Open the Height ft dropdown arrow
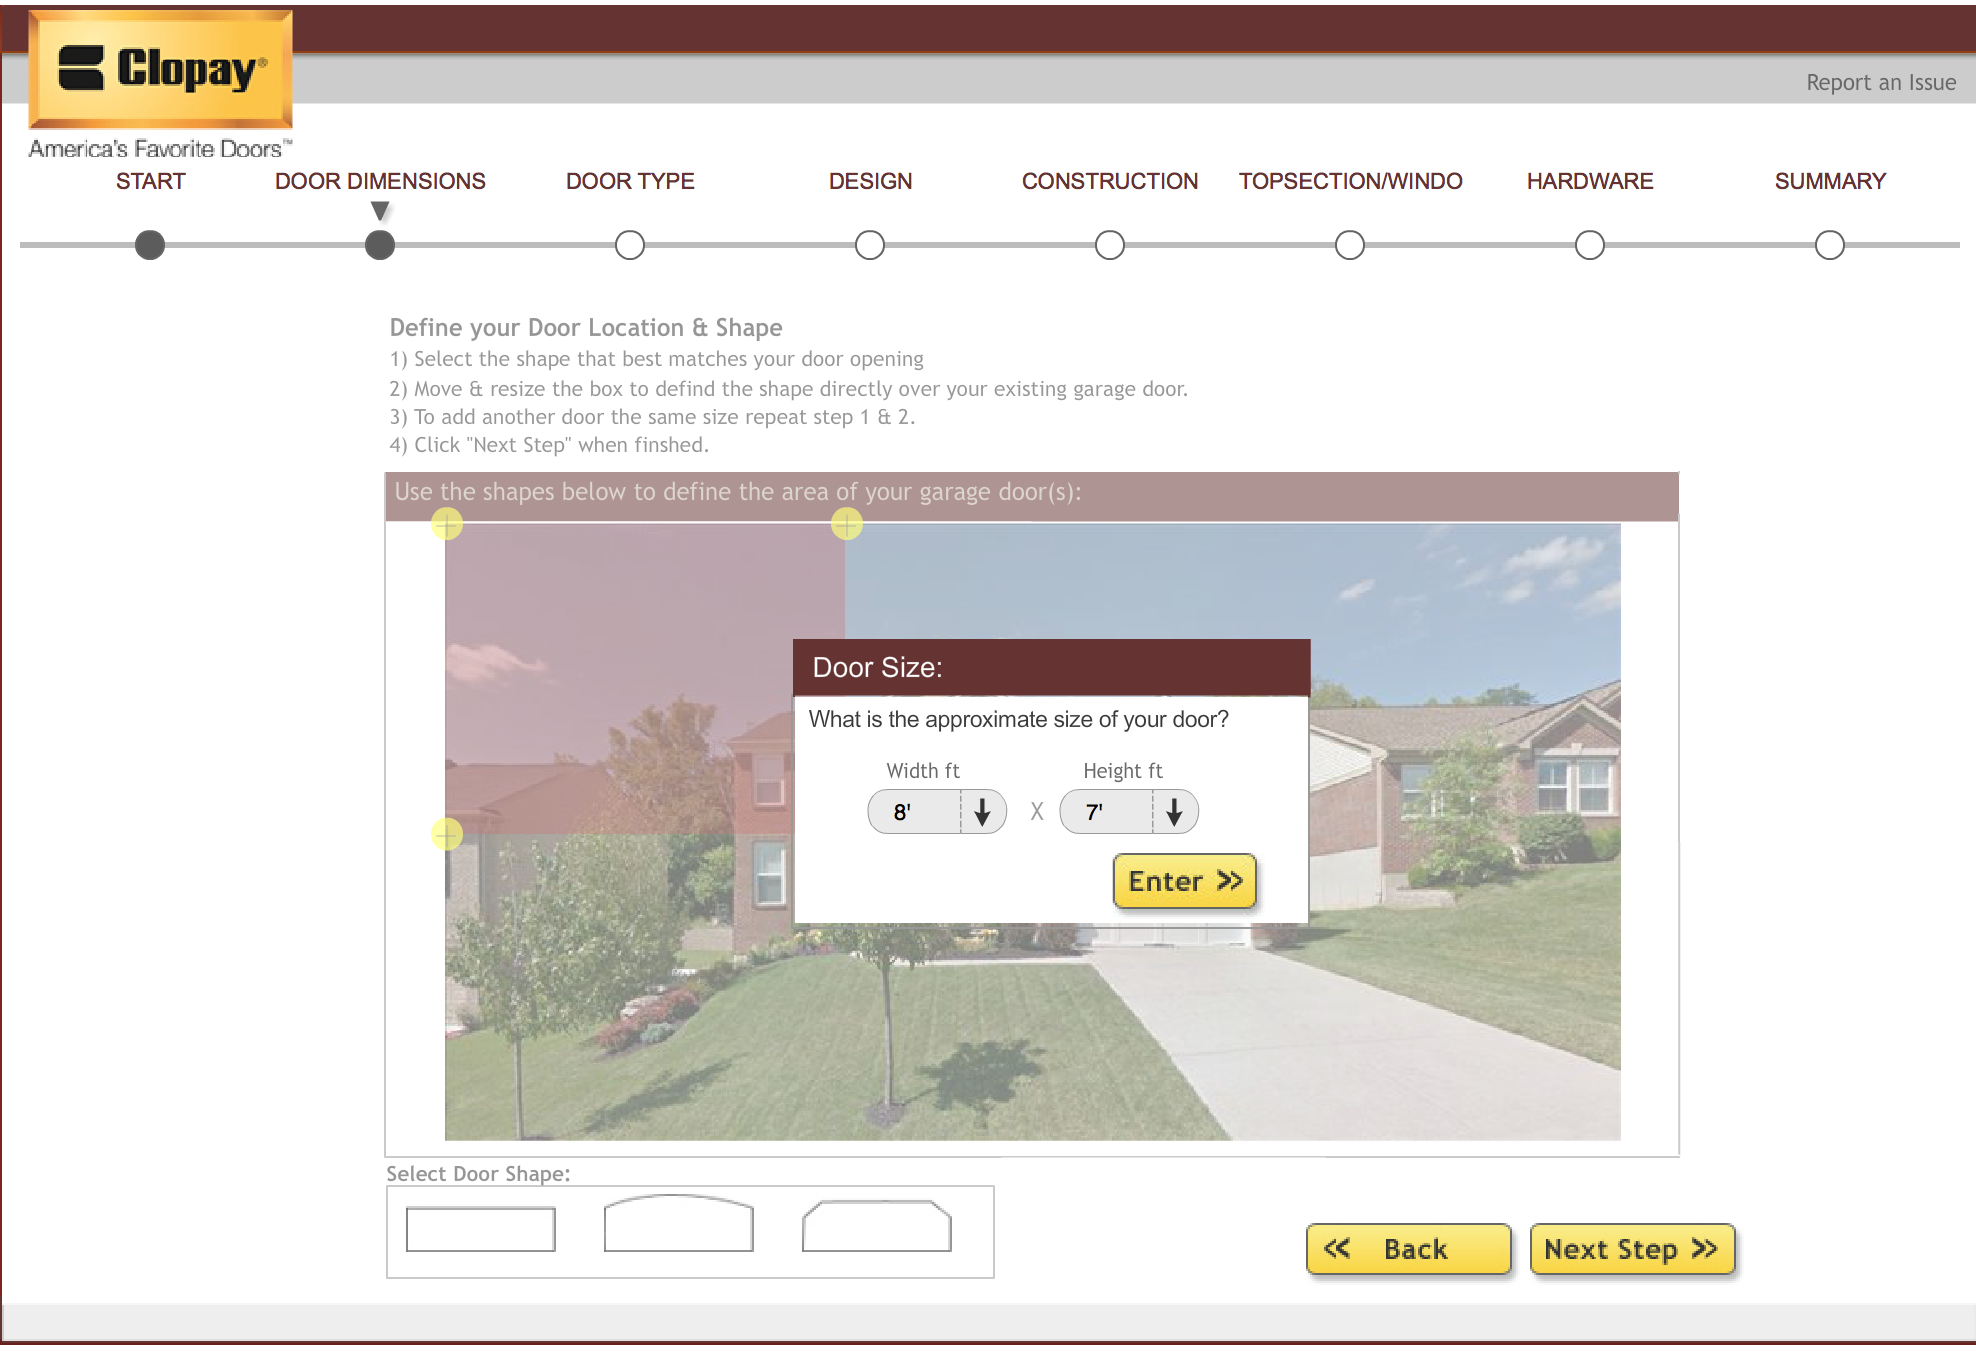The image size is (1976, 1352). (1175, 812)
